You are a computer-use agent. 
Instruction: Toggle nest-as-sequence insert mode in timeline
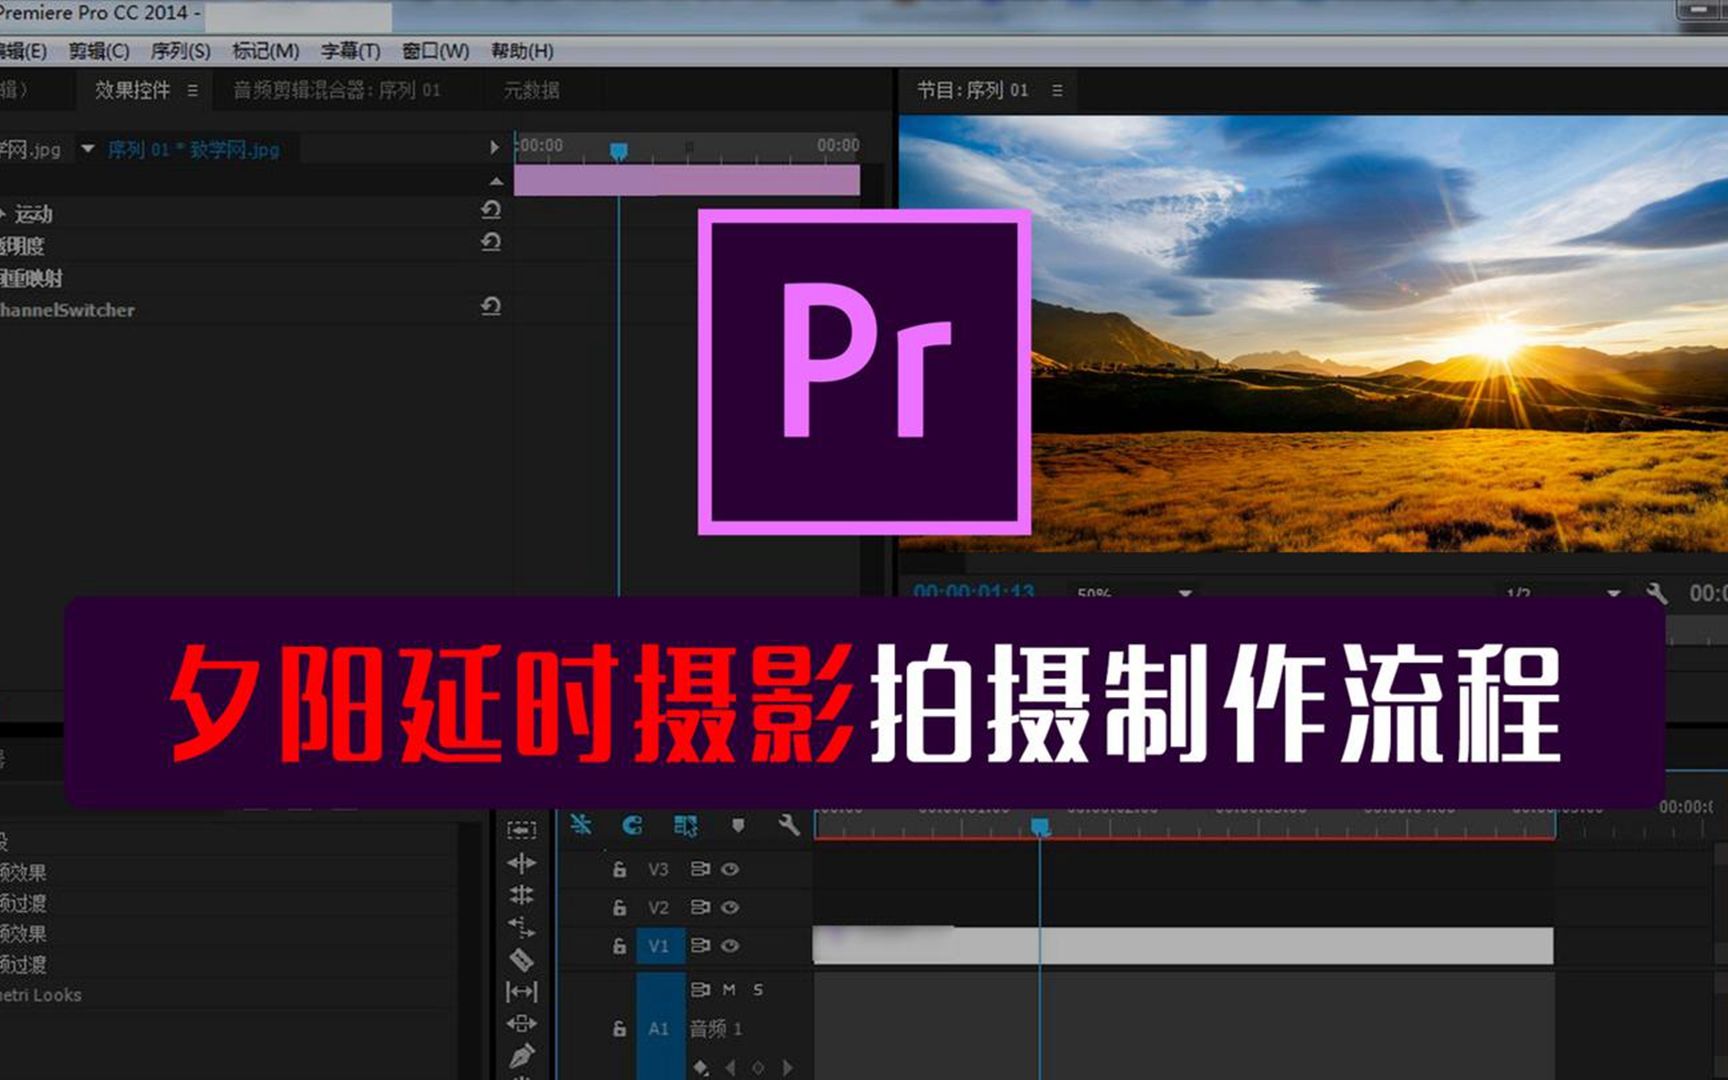[581, 825]
